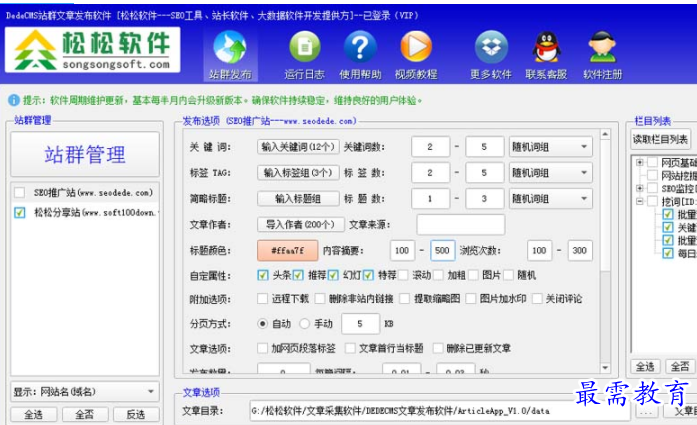The height and width of the screenshot is (425, 697).
Task: Open the 显示: 网站名(域名) dropdown
Action: [x=84, y=392]
